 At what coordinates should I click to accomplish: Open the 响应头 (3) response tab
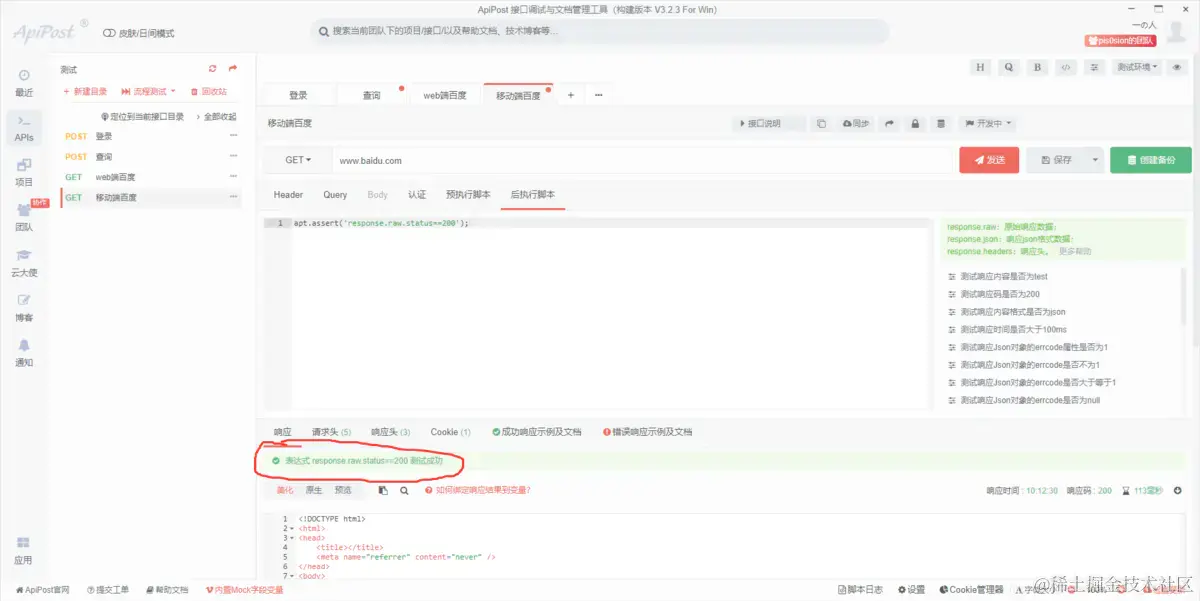point(390,432)
